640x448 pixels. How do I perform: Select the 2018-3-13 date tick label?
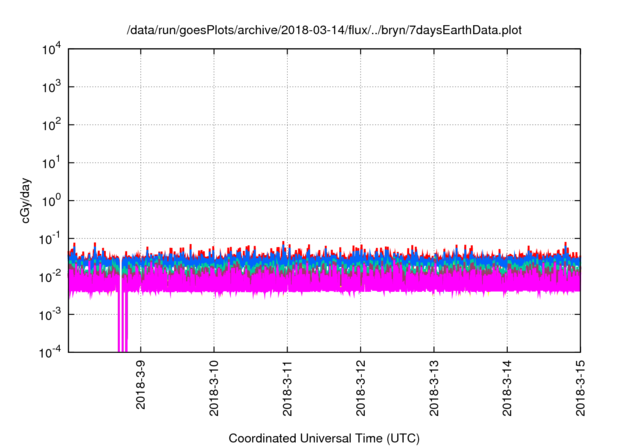(x=434, y=388)
